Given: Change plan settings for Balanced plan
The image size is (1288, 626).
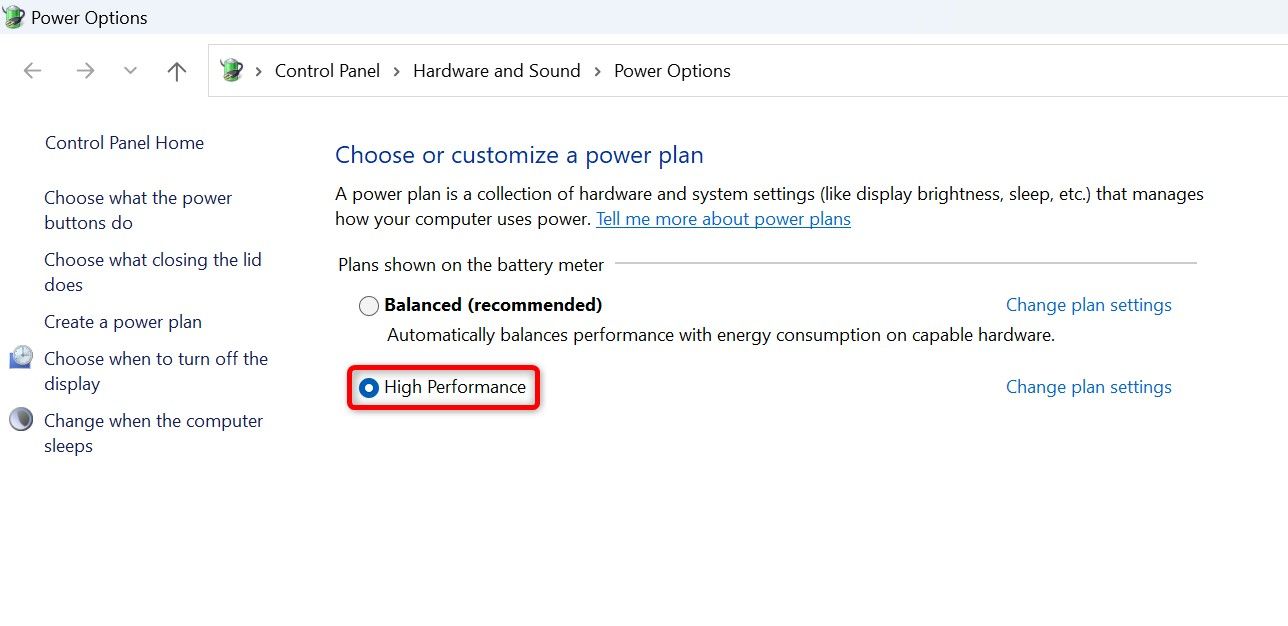Looking at the screenshot, I should pos(1088,305).
